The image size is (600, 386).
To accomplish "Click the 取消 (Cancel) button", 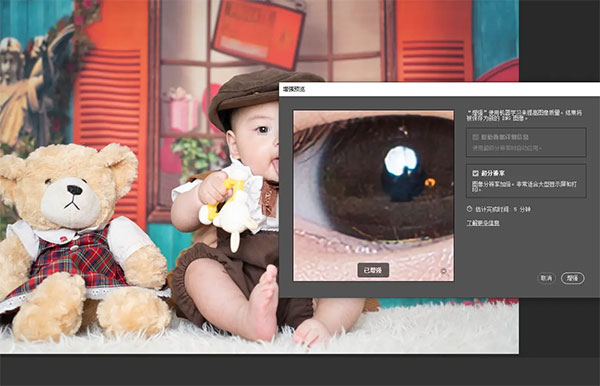I will (x=546, y=278).
